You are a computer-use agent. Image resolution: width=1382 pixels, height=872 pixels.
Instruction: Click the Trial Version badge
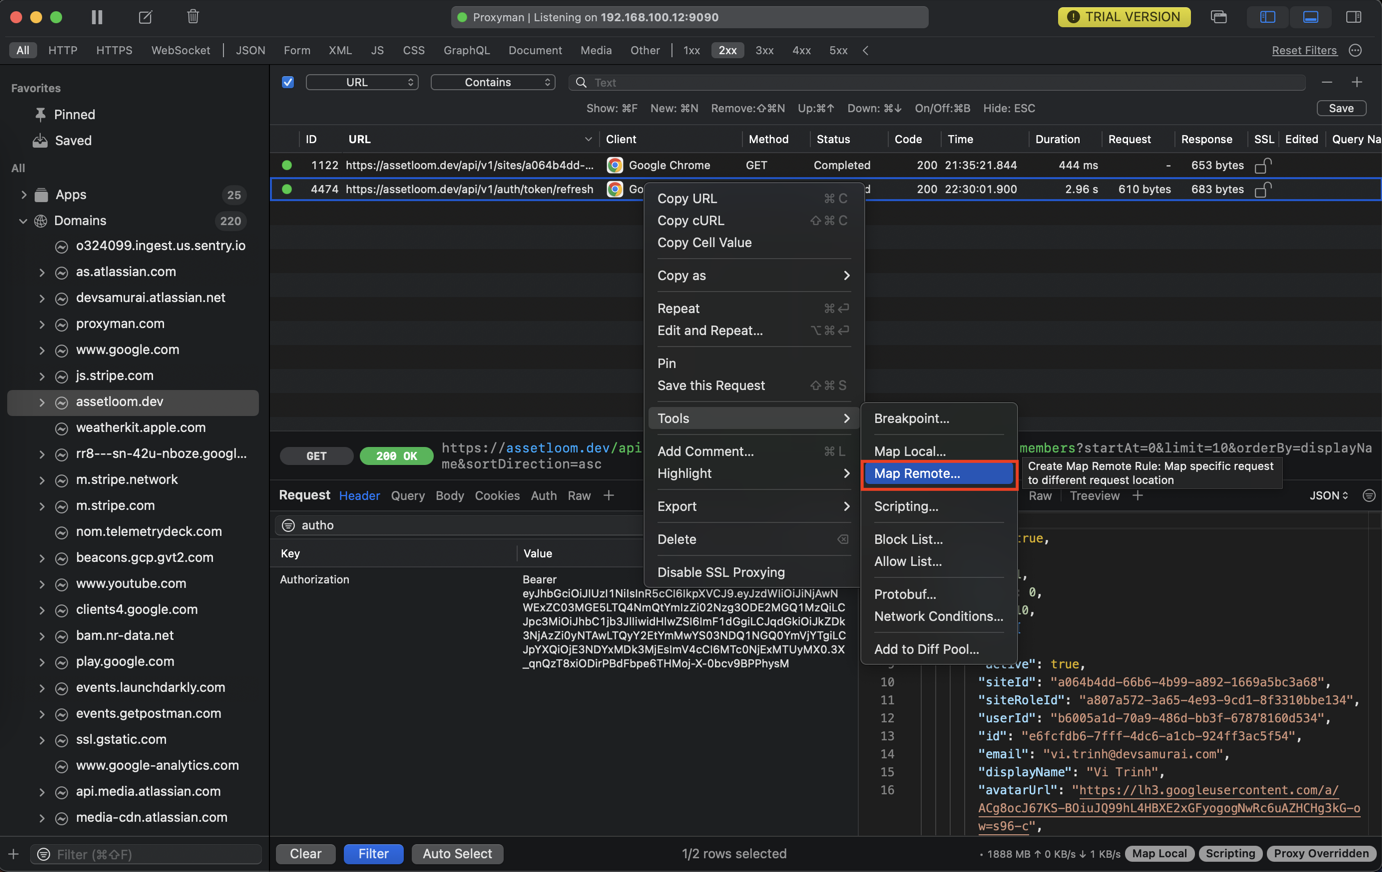pyautogui.click(x=1124, y=17)
